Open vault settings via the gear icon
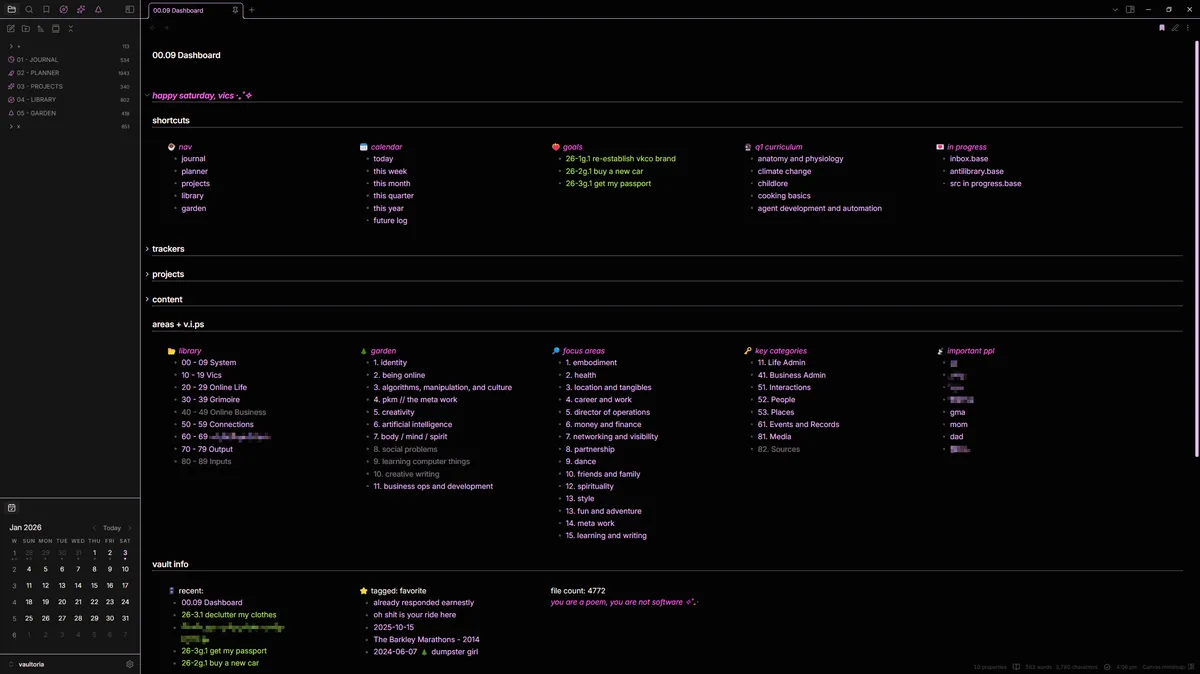 point(129,663)
